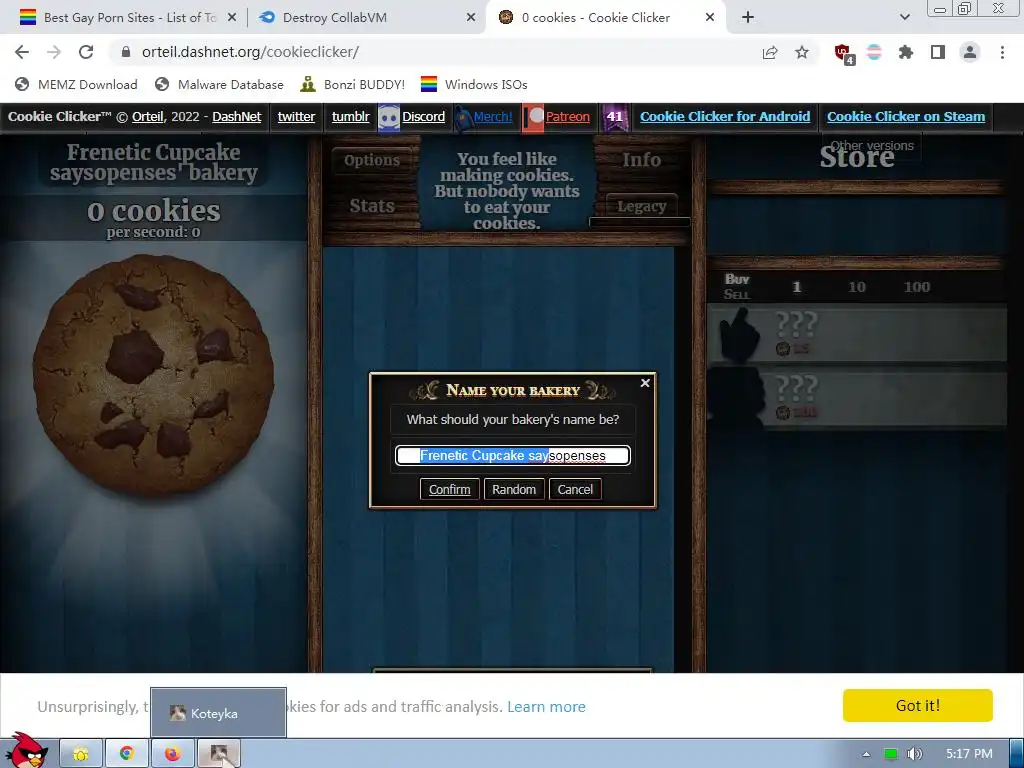Share this page icon
The width and height of the screenshot is (1024, 768).
pyautogui.click(x=770, y=52)
